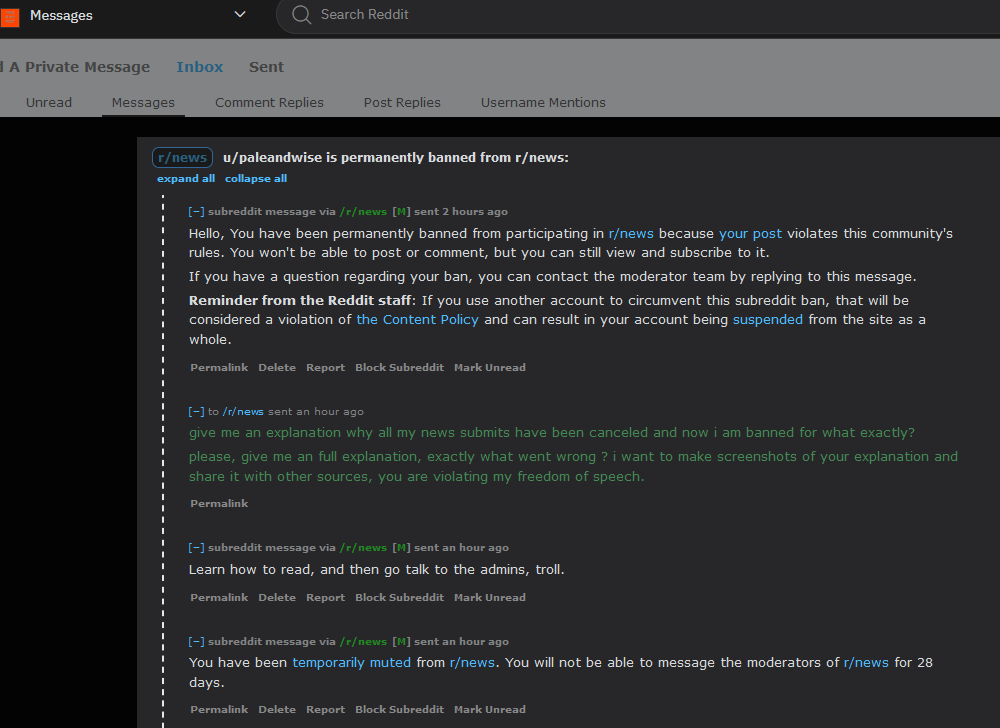This screenshot has width=1000, height=728.
Task: Open the Messages dropdown chevron
Action: 240,14
